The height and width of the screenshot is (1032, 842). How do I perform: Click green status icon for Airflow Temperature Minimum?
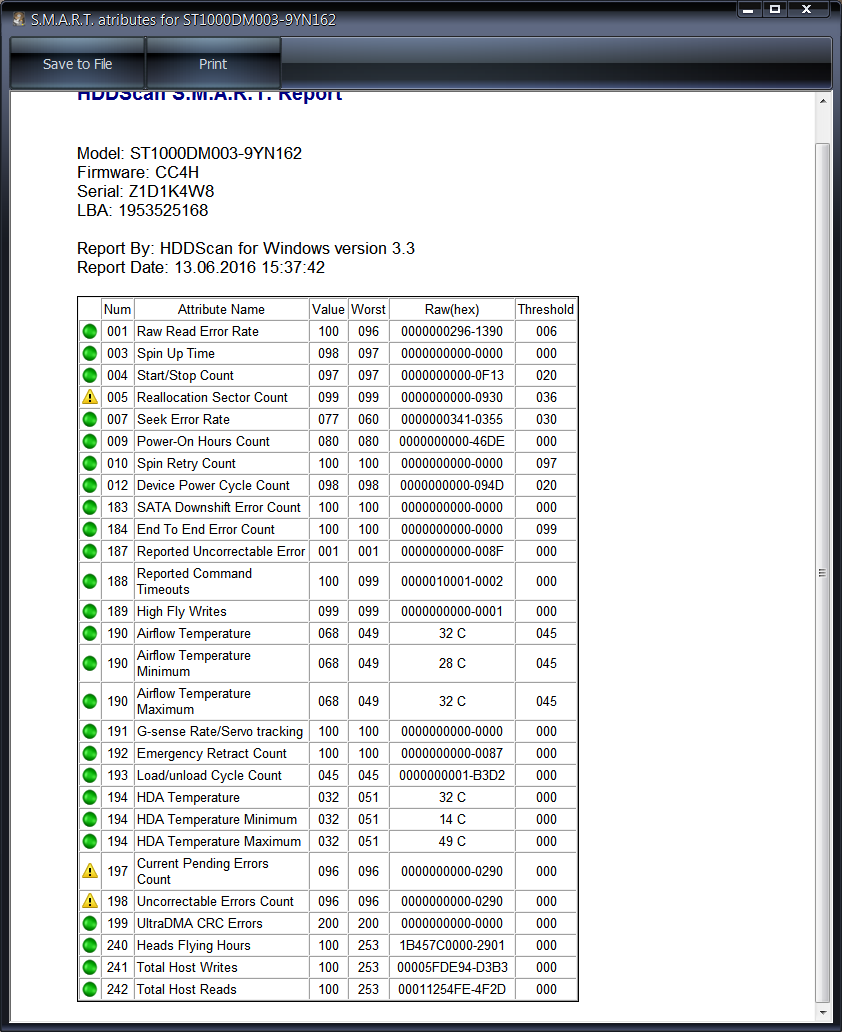[90, 663]
